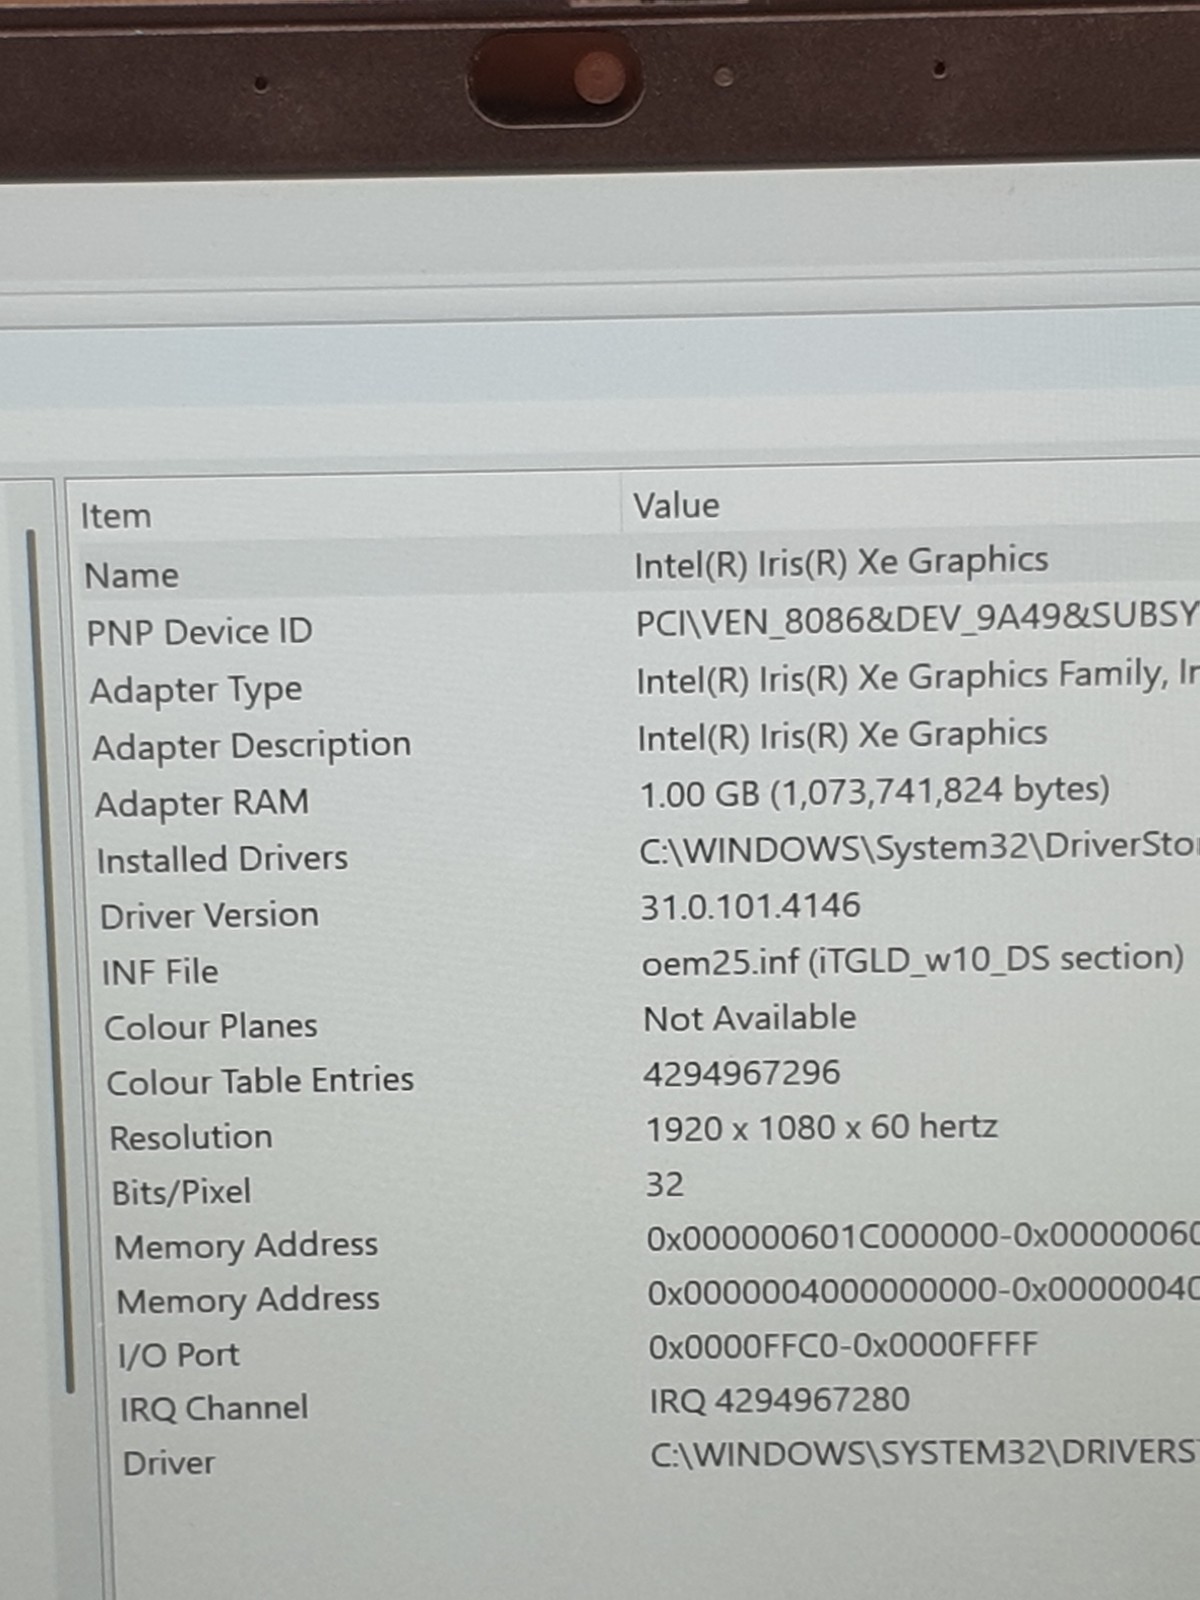Select the Adapter RAM label

pos(201,803)
